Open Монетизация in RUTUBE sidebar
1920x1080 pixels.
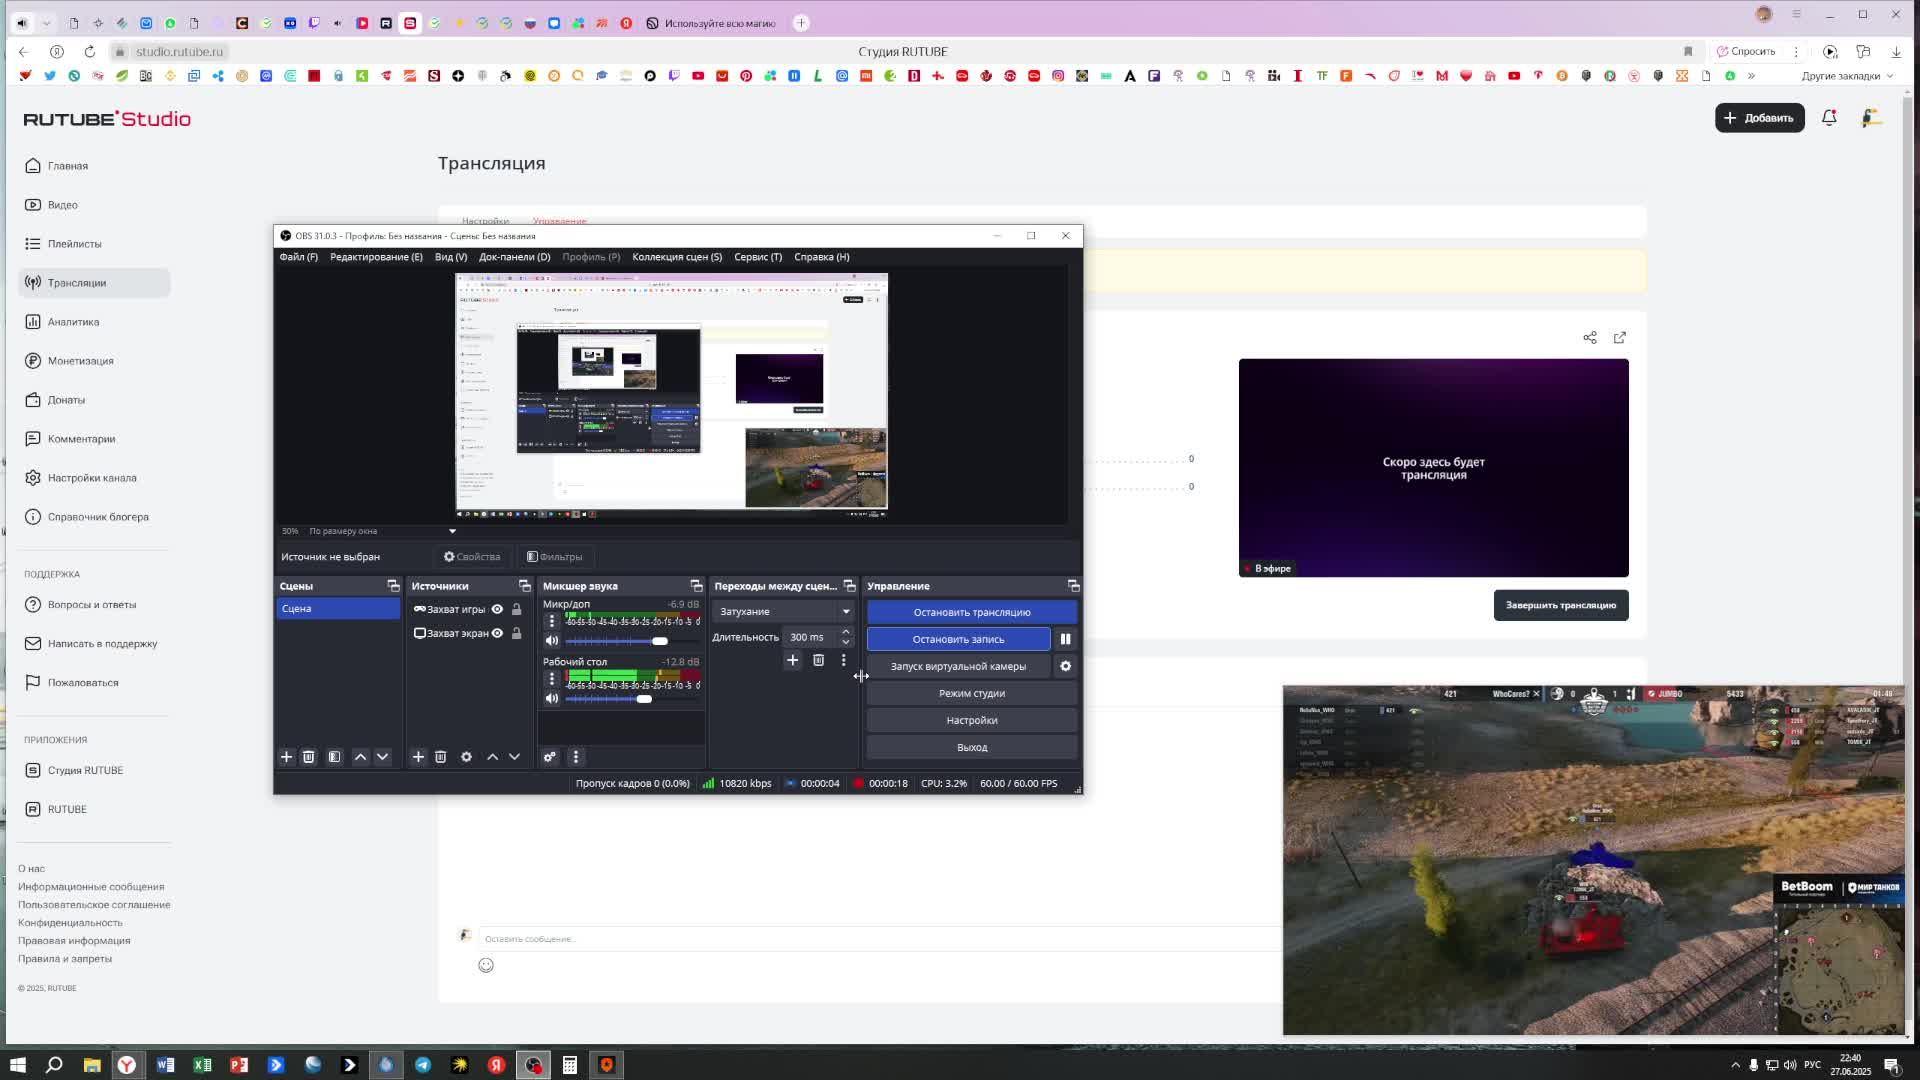pos(94,361)
